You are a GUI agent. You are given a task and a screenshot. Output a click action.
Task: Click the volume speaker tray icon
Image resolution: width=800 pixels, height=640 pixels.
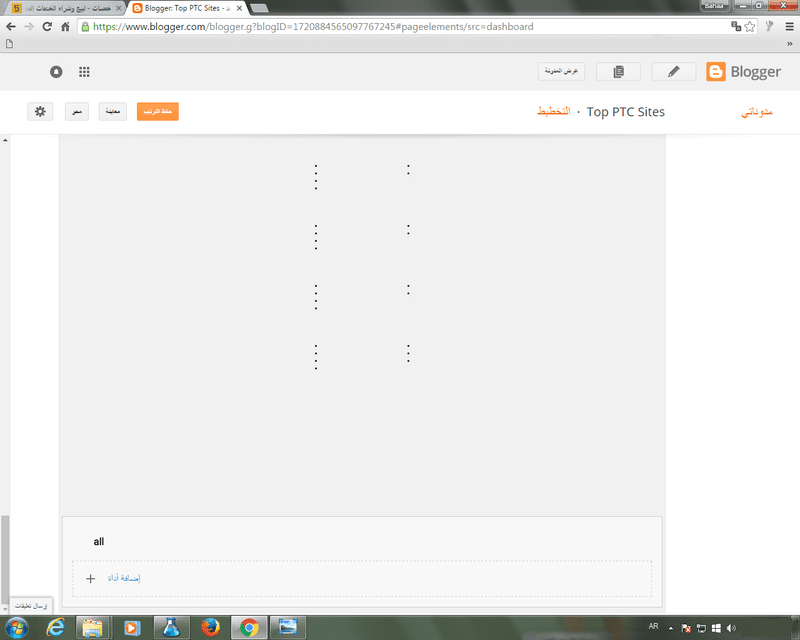click(731, 628)
